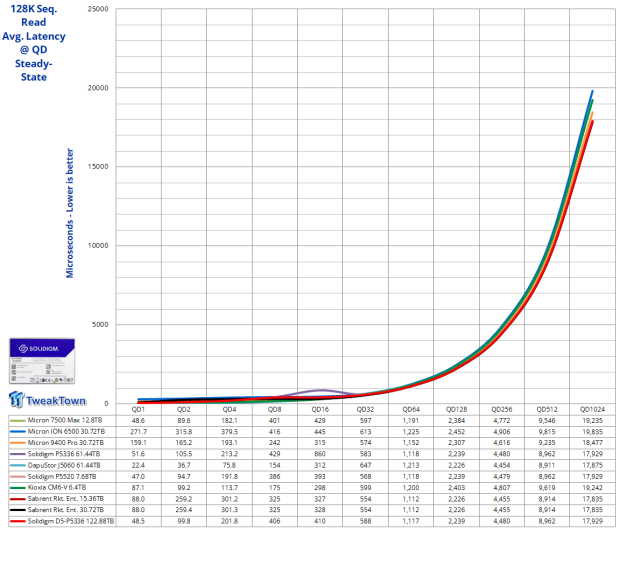Click the light green Micron 7500 Max color swatch

point(18,420)
